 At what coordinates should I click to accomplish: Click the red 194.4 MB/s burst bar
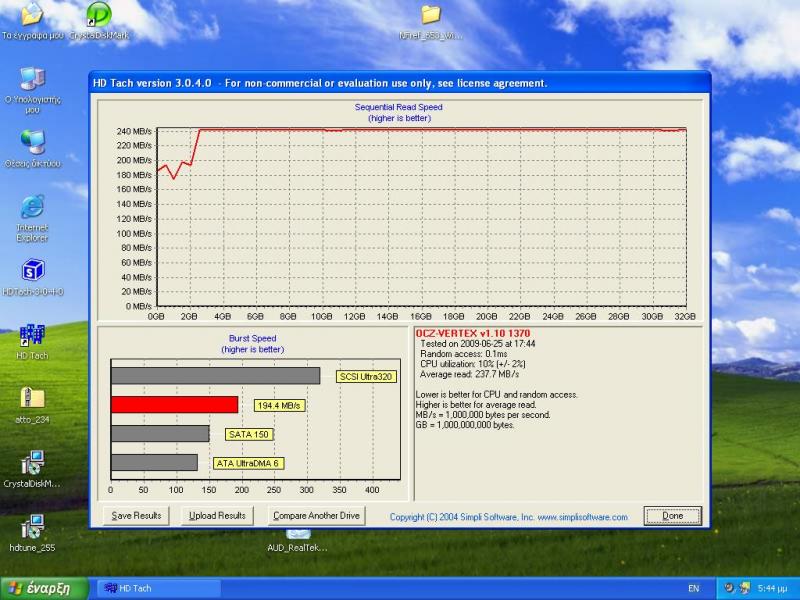click(x=174, y=405)
